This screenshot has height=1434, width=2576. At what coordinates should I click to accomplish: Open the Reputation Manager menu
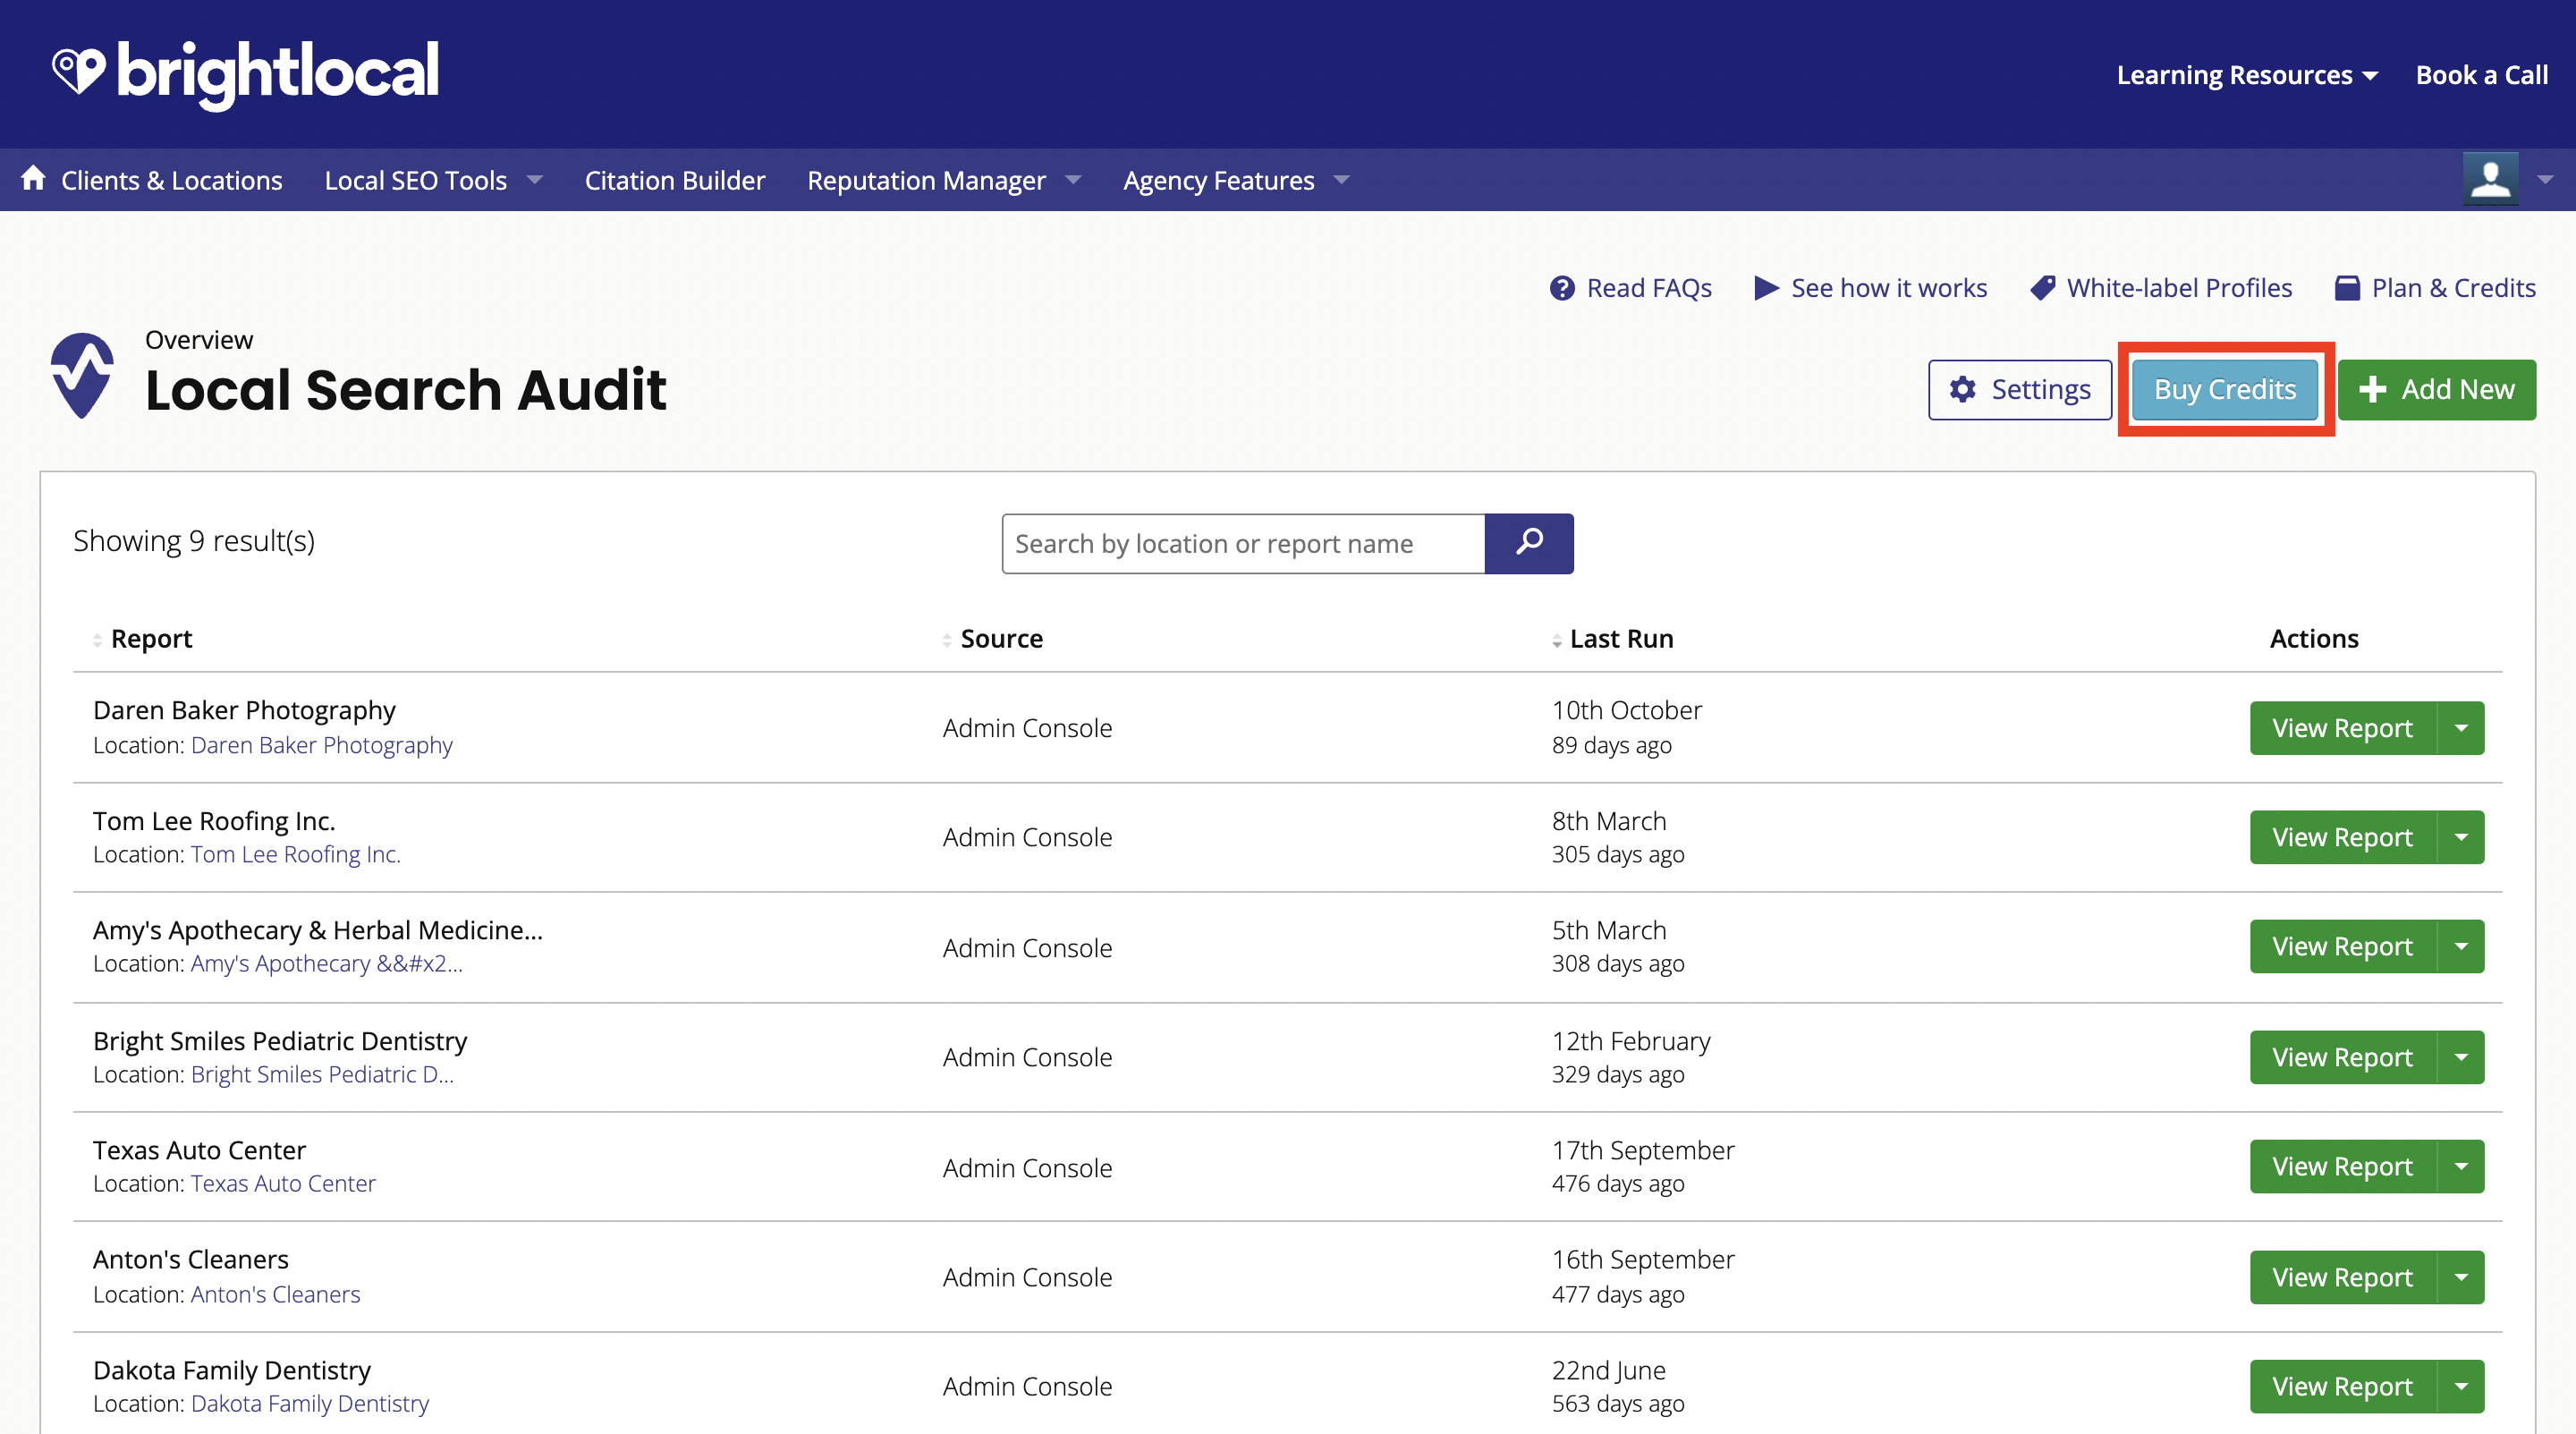(x=926, y=180)
